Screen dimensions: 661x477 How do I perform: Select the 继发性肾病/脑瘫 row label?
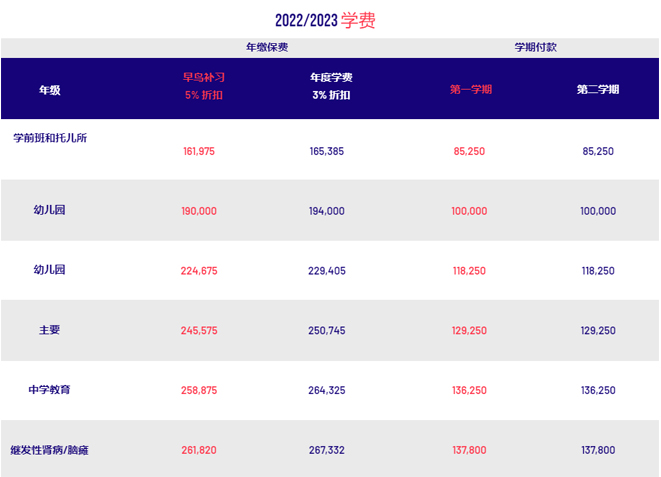click(49, 450)
